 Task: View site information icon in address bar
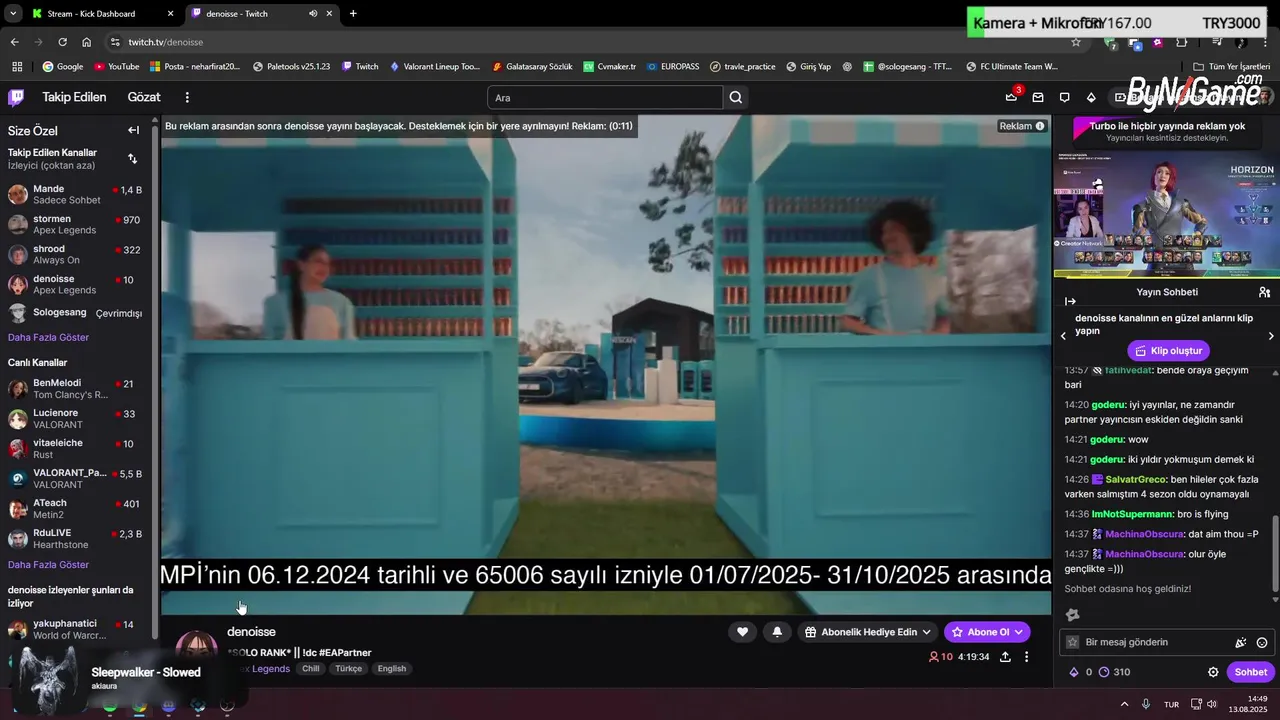pyautogui.click(x=115, y=42)
